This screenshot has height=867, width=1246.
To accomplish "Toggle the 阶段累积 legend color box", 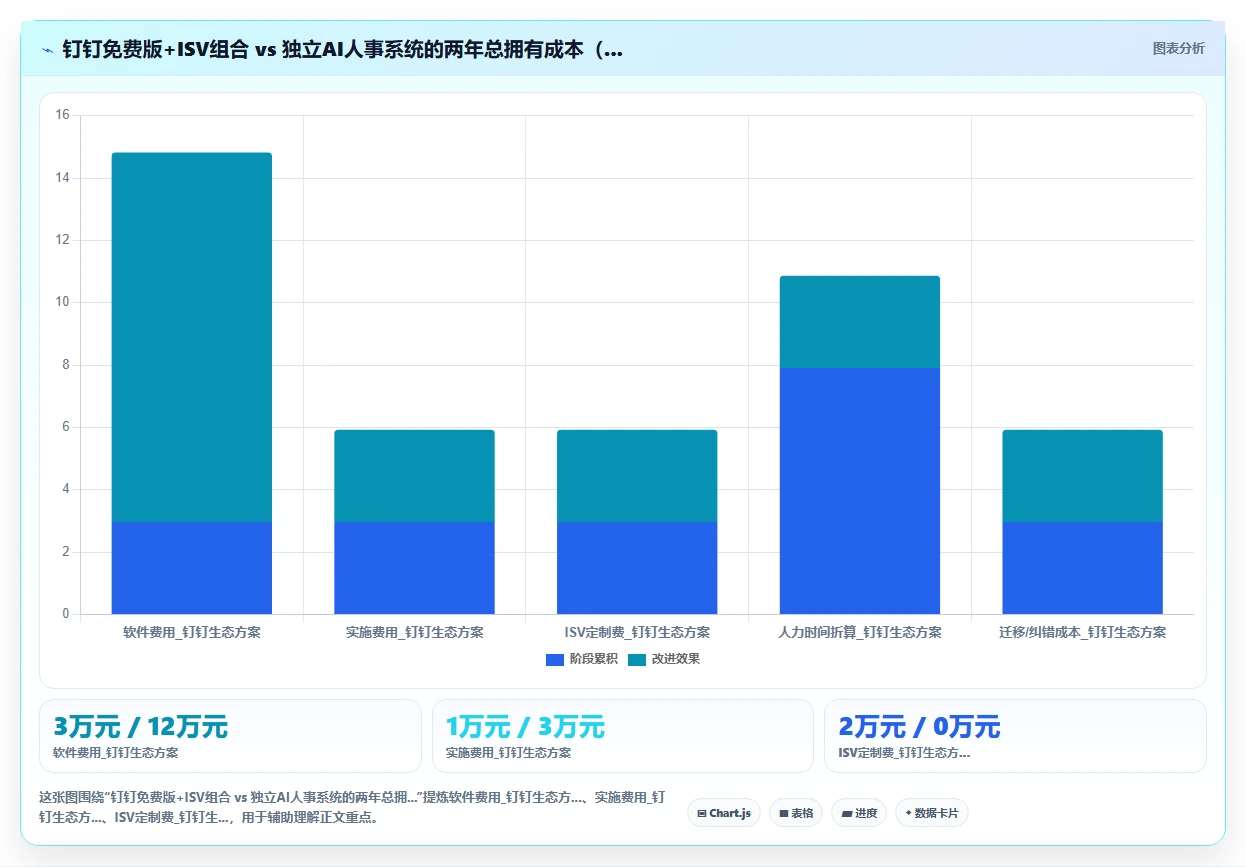I will (x=555, y=659).
